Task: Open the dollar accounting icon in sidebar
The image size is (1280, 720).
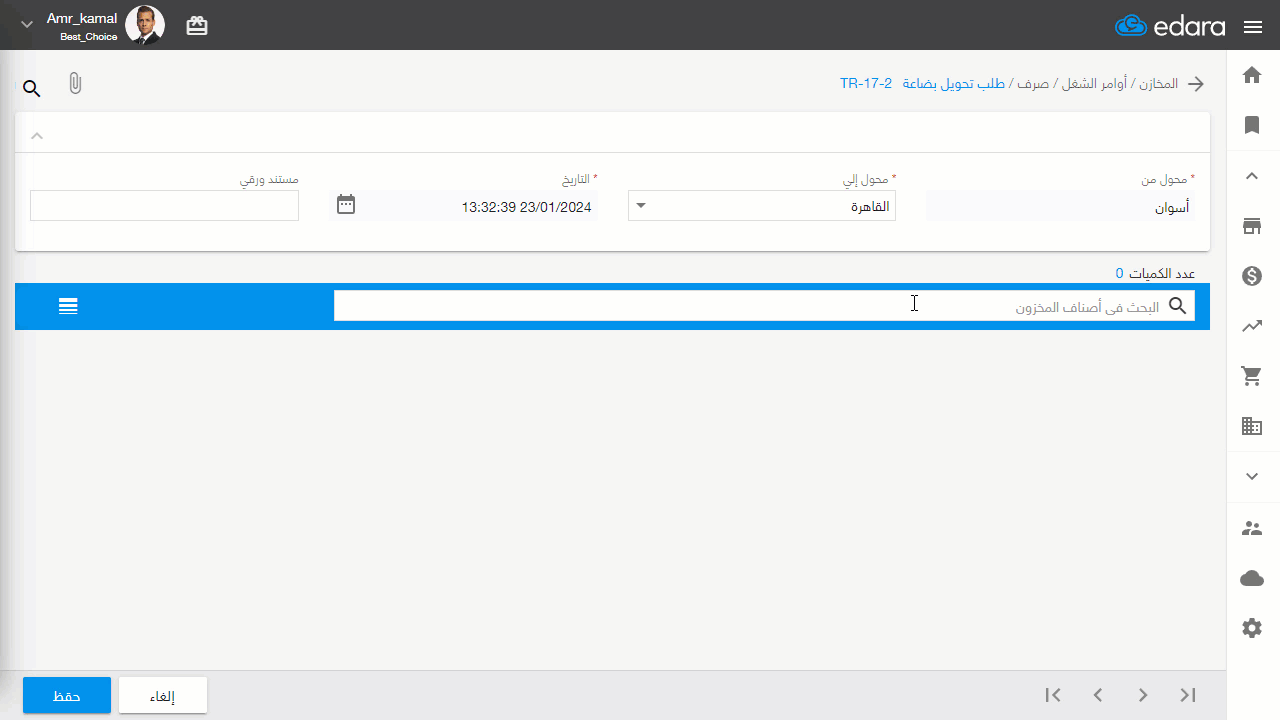Action: (x=1252, y=276)
